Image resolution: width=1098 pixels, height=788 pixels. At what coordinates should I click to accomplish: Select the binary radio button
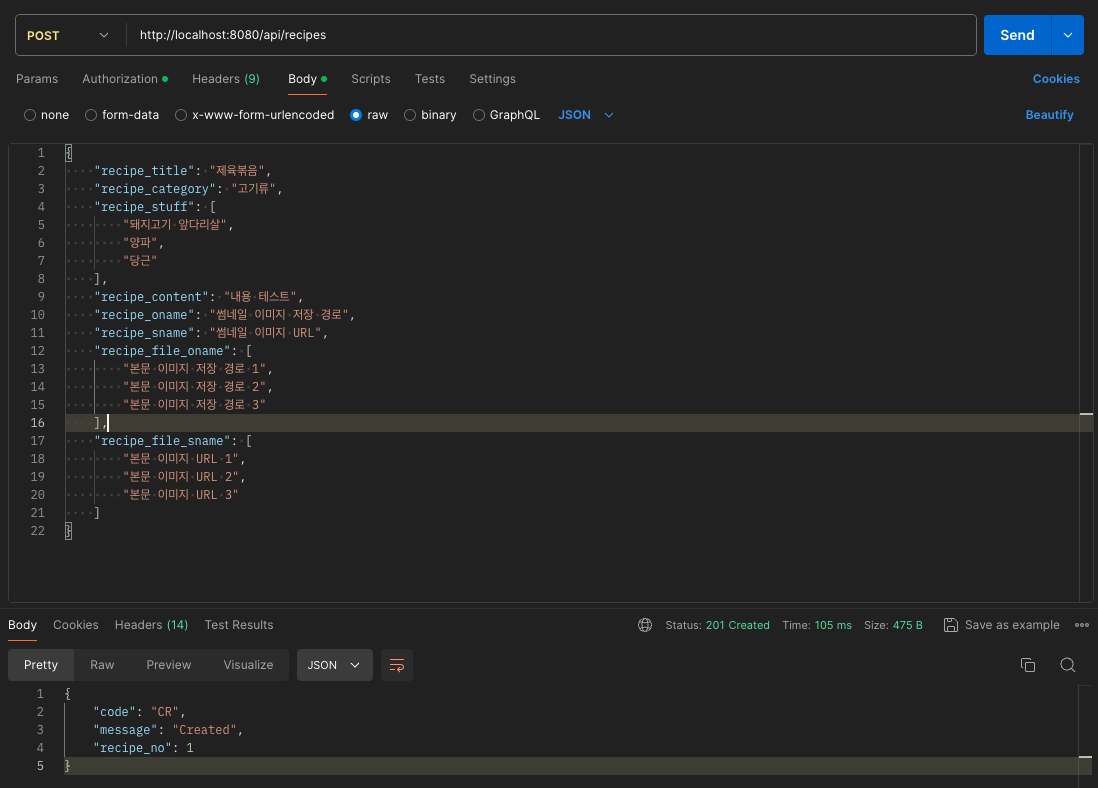tap(410, 115)
